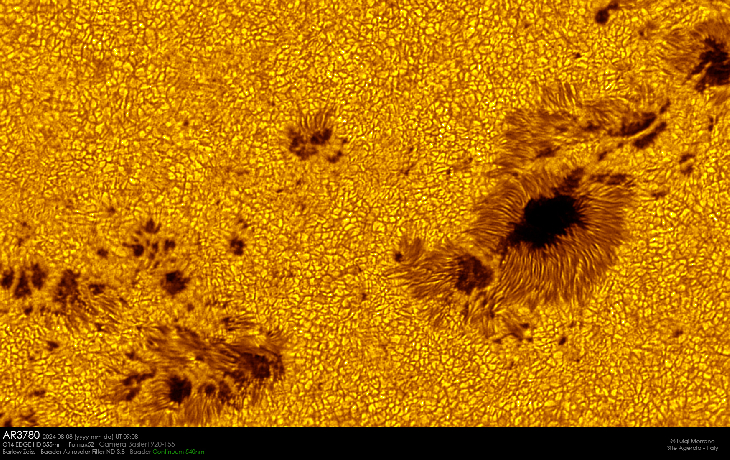Select the green Continuum 540nm text
The height and width of the screenshot is (460, 730).
(x=181, y=452)
